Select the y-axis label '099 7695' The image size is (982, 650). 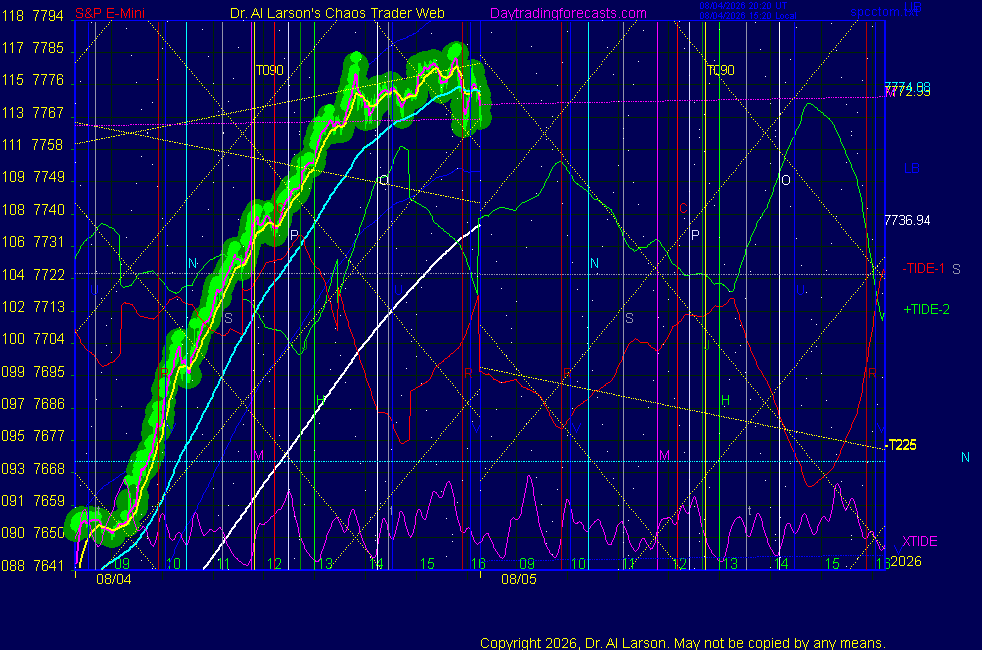32,371
